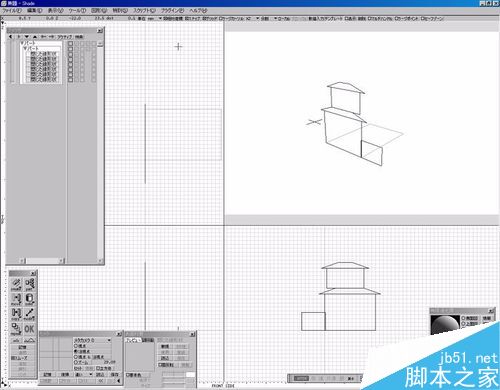The width and height of the screenshot is (500, 390).
Task: Collapse the top パート tree node
Action: 22,43
